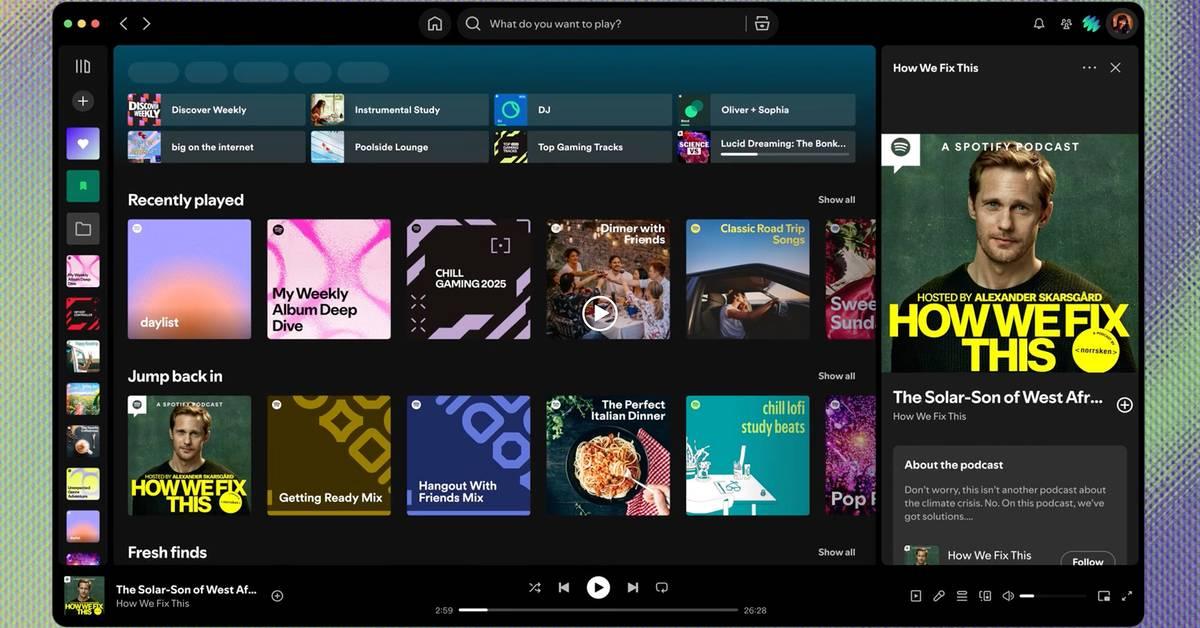Open the Classic Road Trip Songs card

(747, 279)
